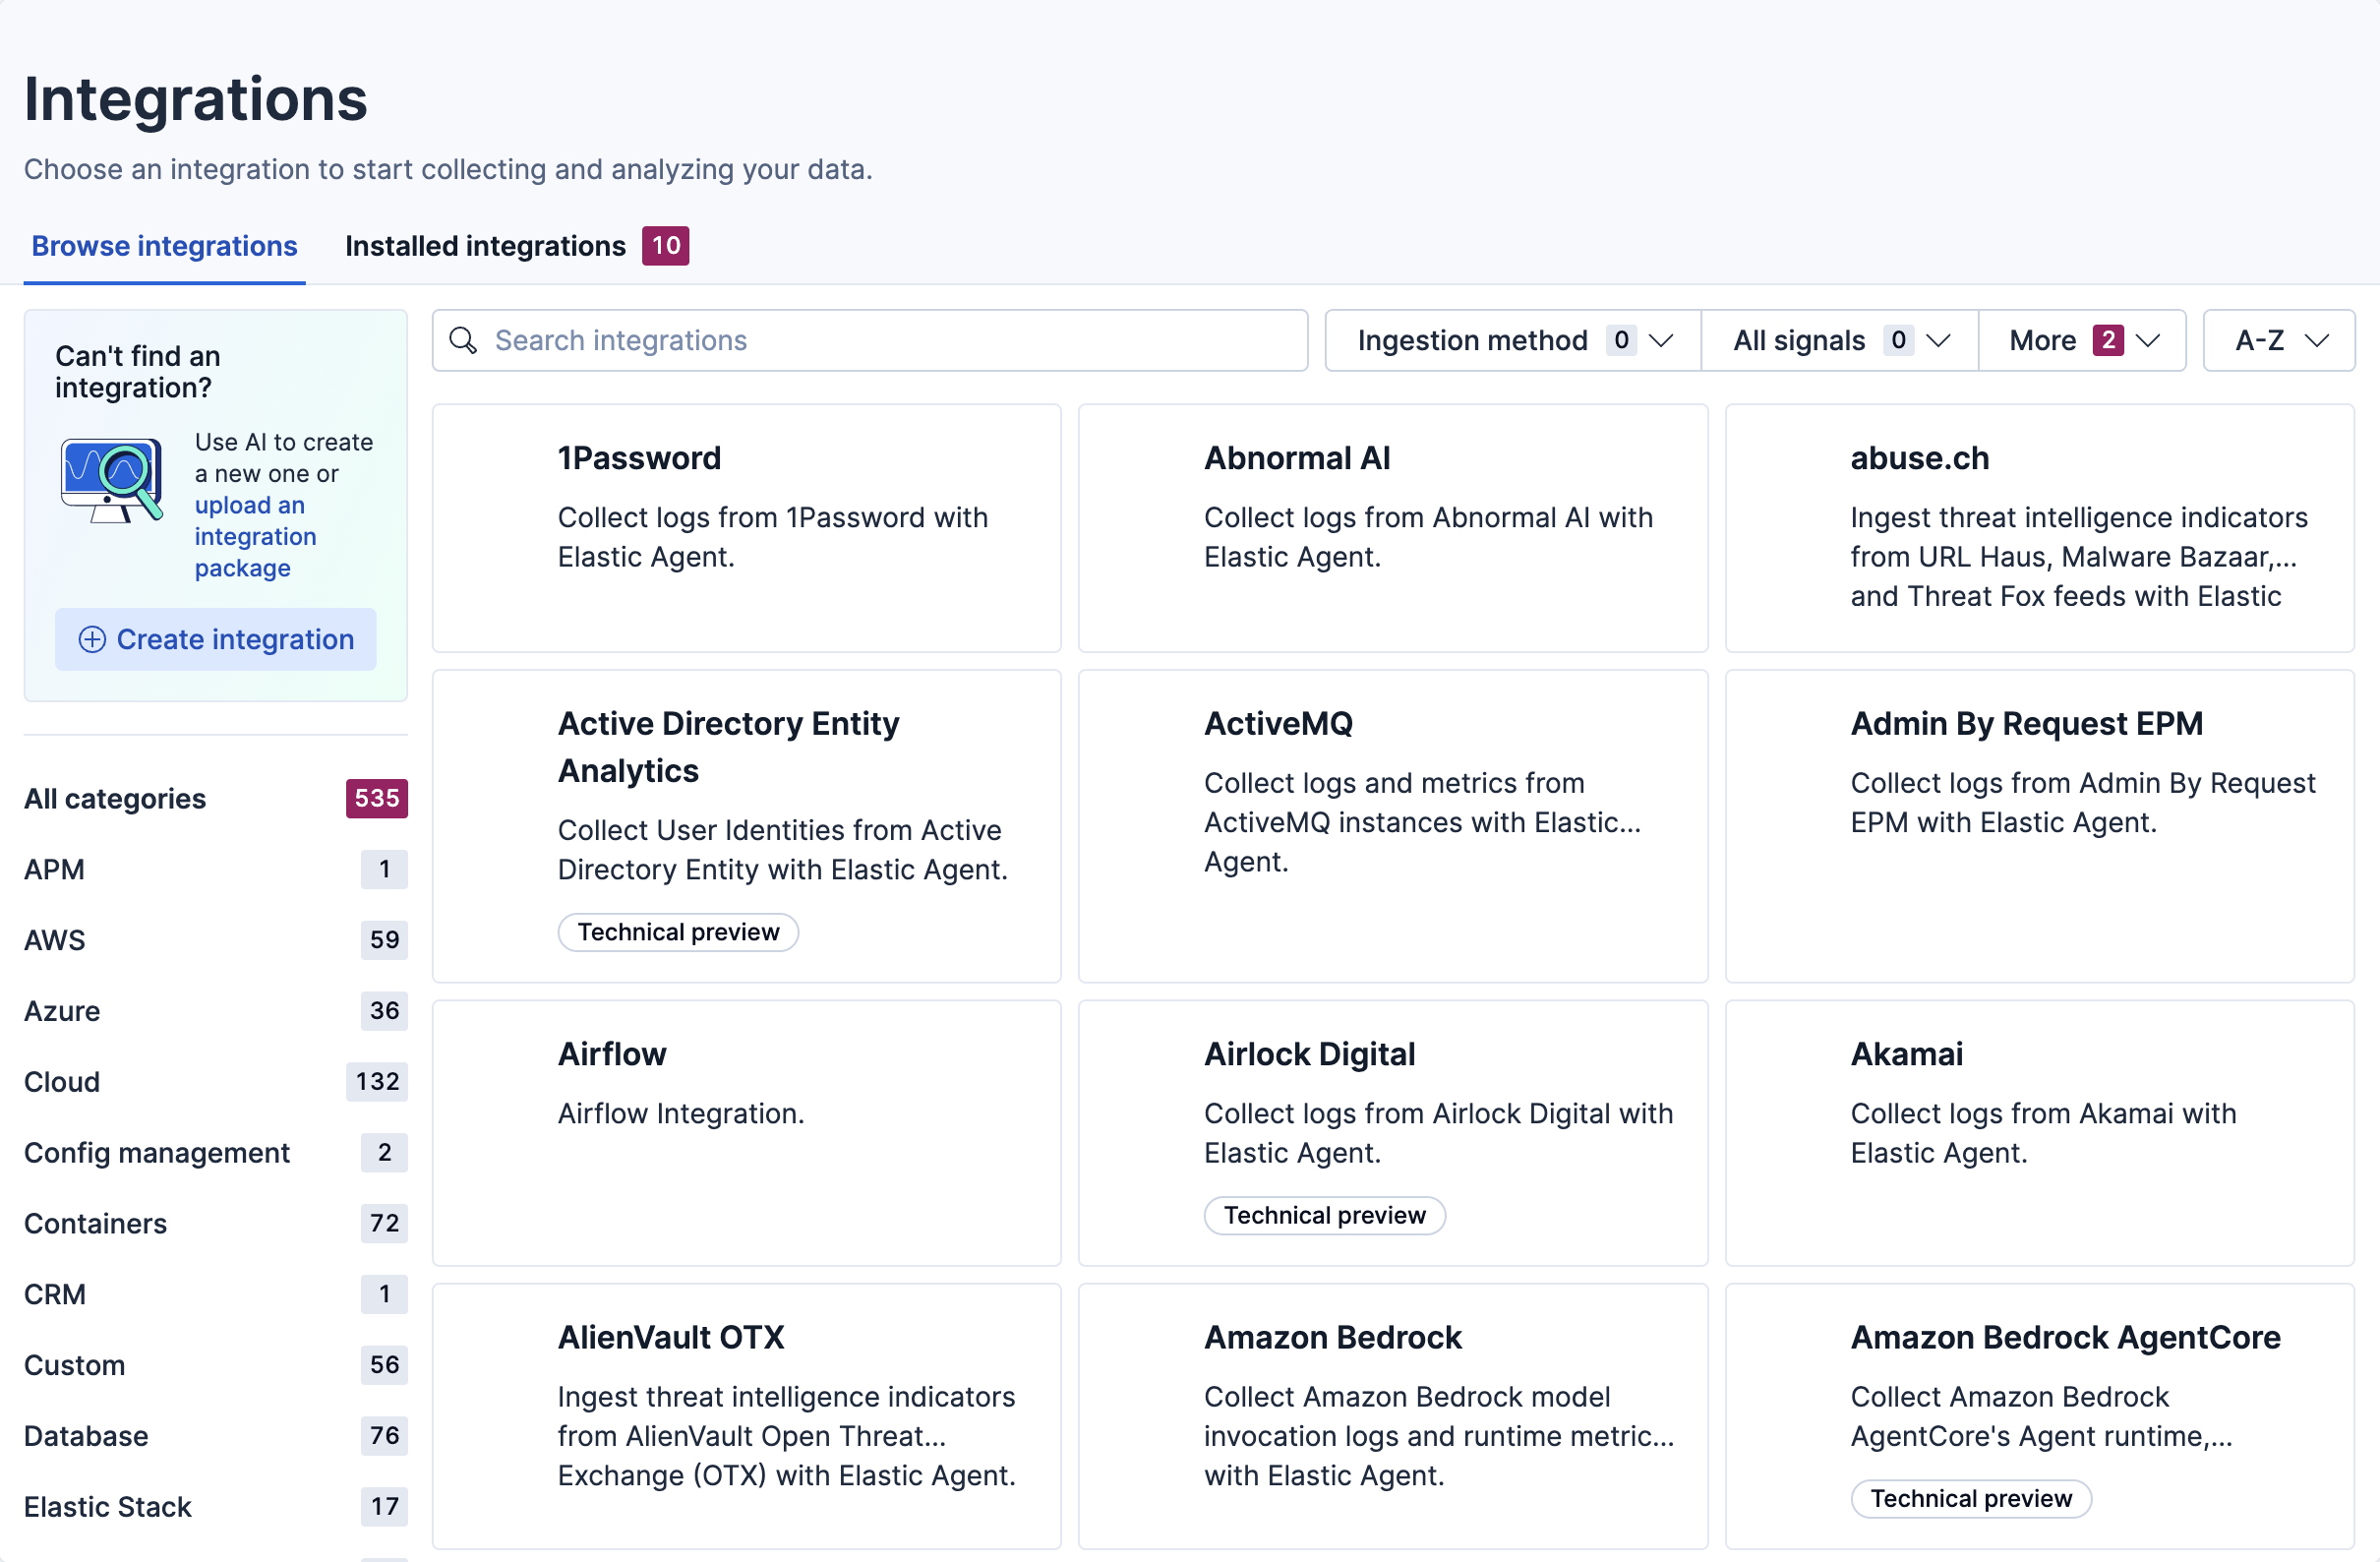This screenshot has height=1562, width=2380.
Task: Select the Database category
Action: click(216, 1436)
